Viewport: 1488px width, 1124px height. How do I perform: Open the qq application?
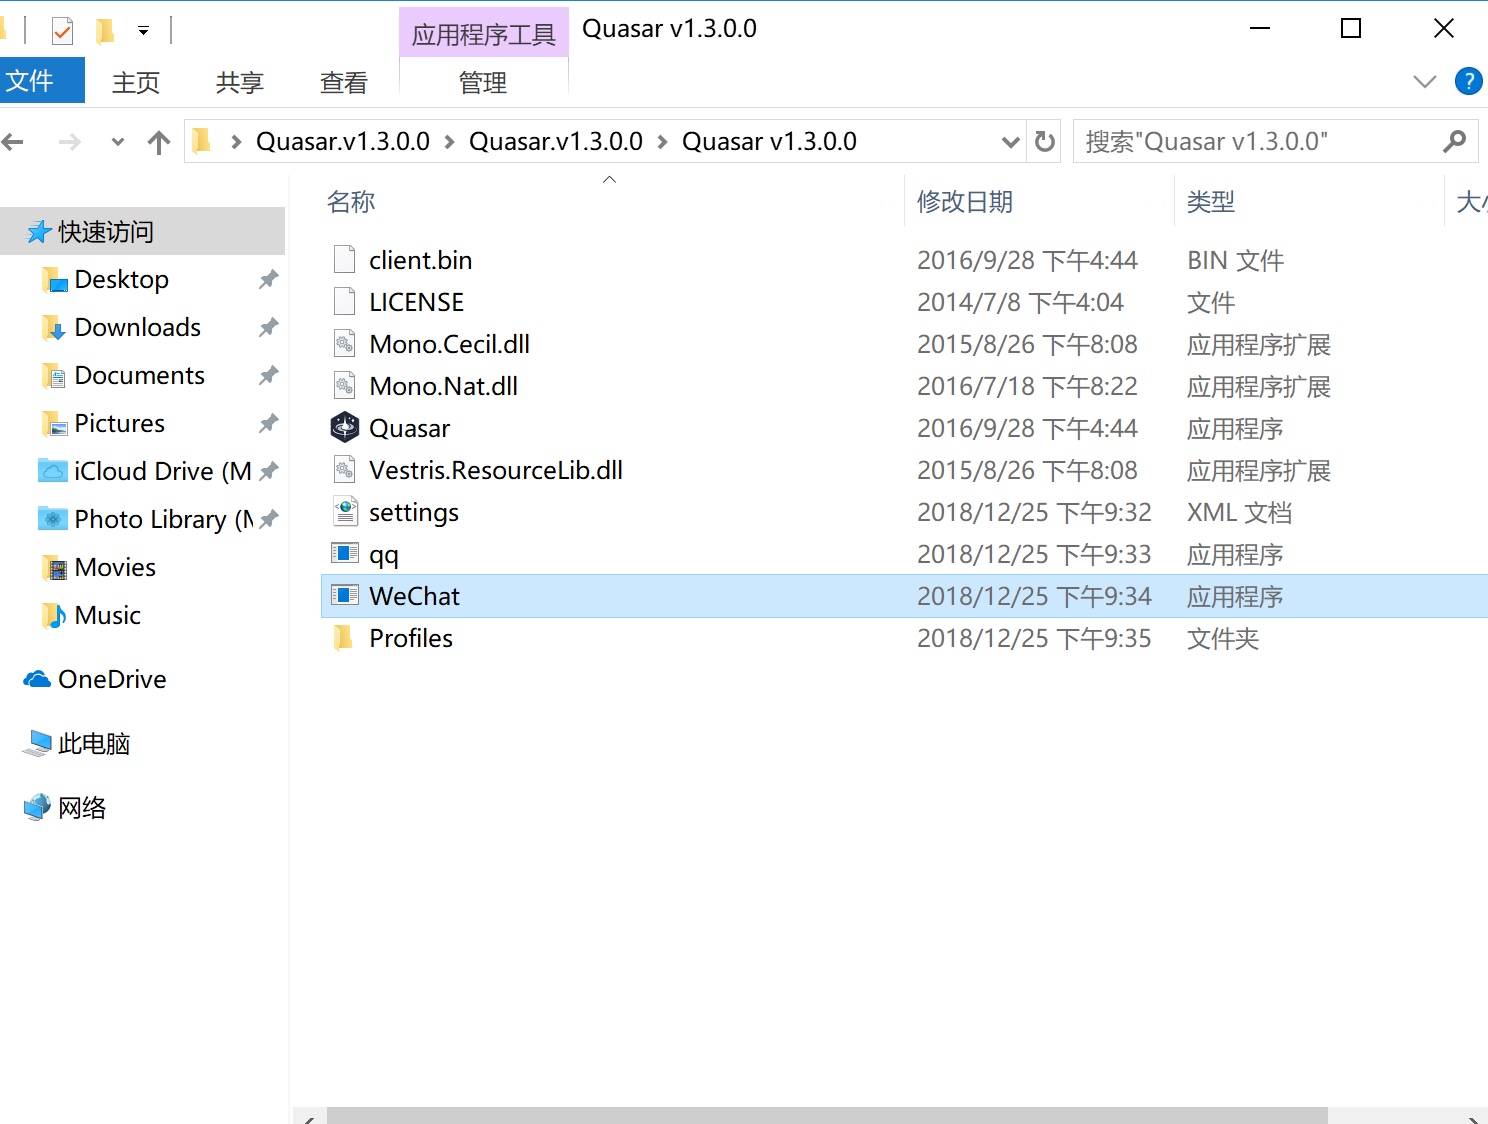coord(383,553)
